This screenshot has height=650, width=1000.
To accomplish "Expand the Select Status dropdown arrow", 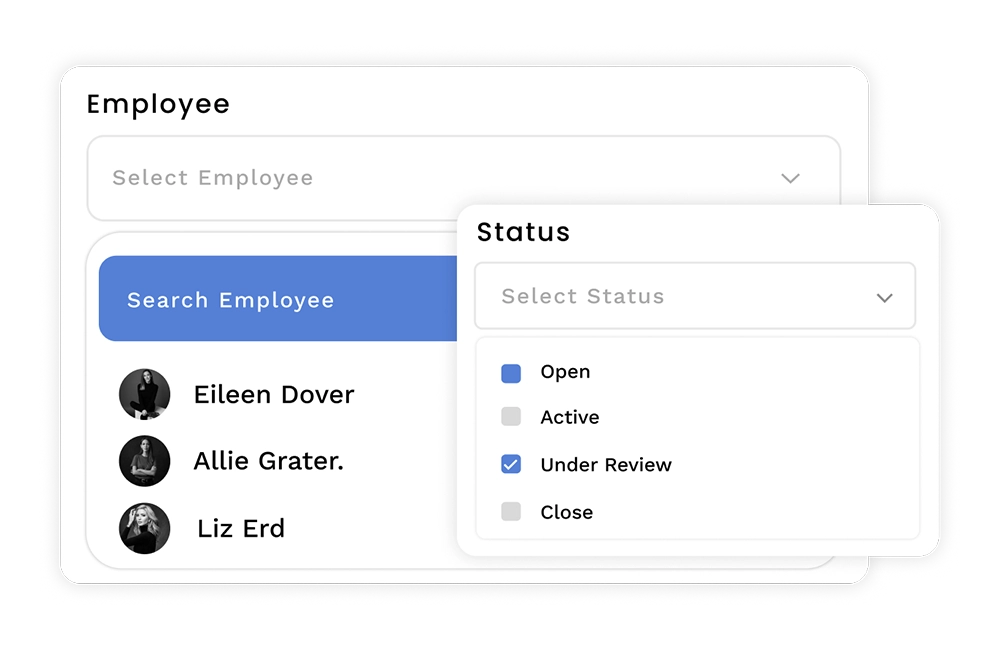I will click(884, 297).
